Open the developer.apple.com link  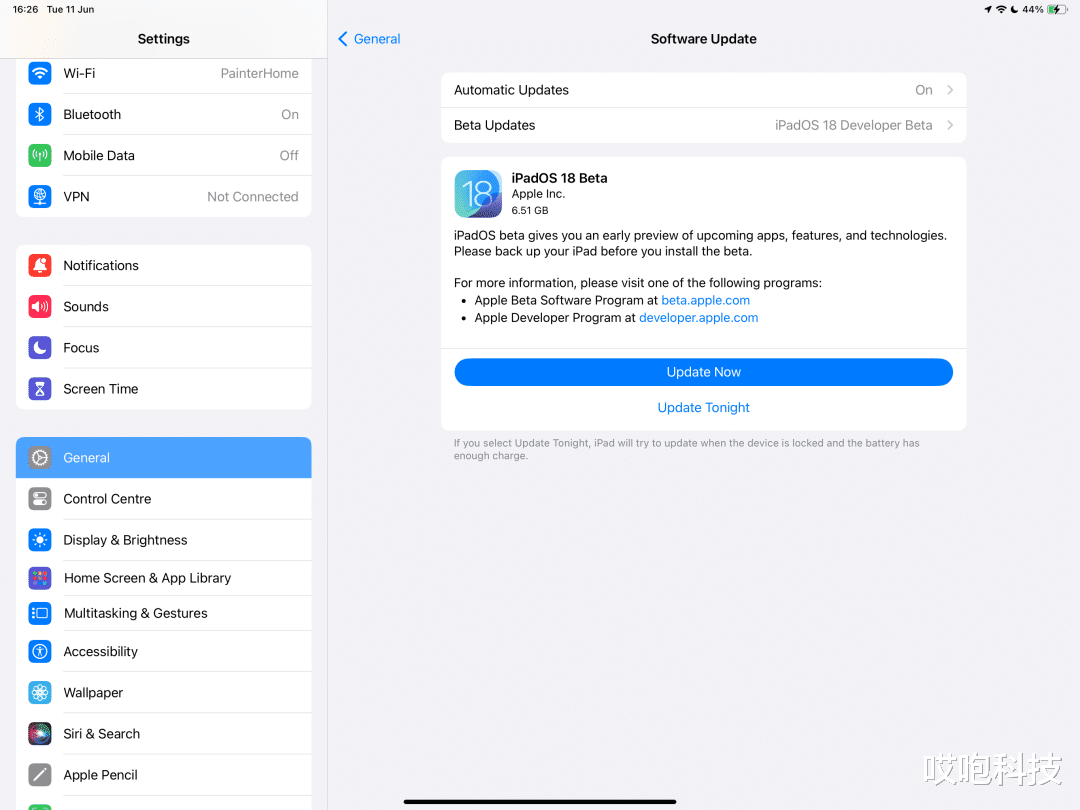click(698, 318)
